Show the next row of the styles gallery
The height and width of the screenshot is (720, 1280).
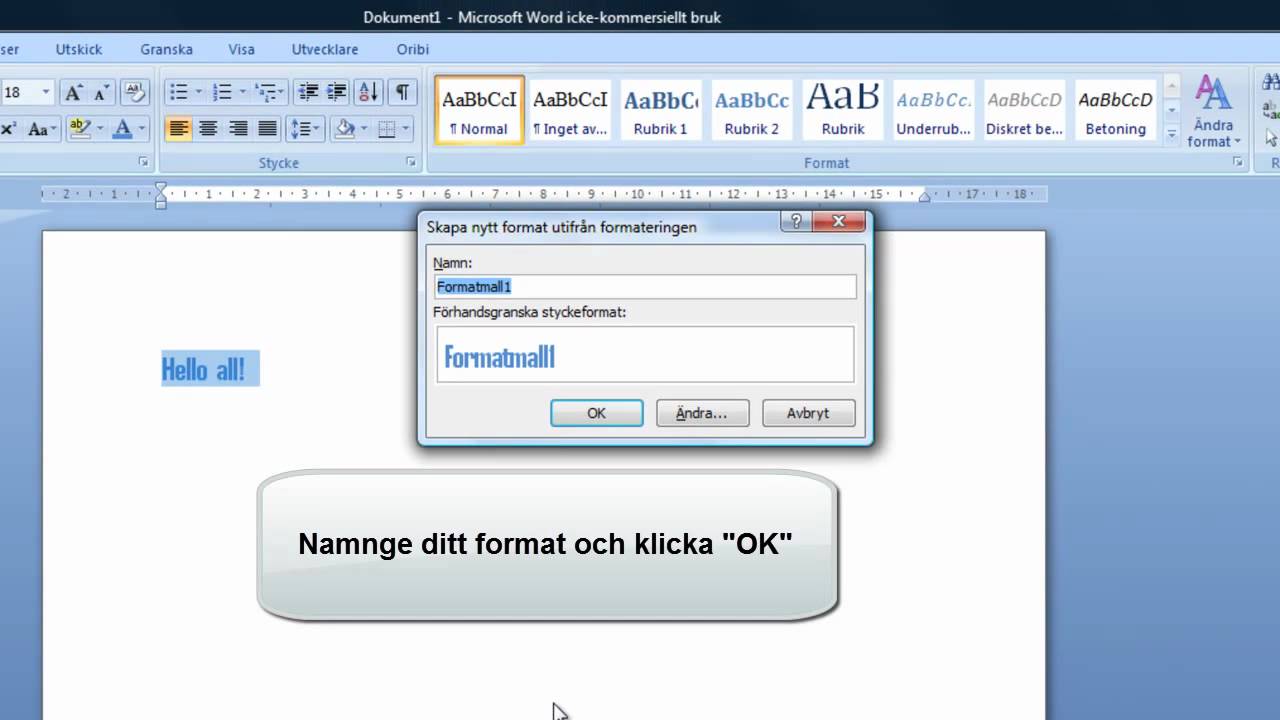(x=1172, y=111)
